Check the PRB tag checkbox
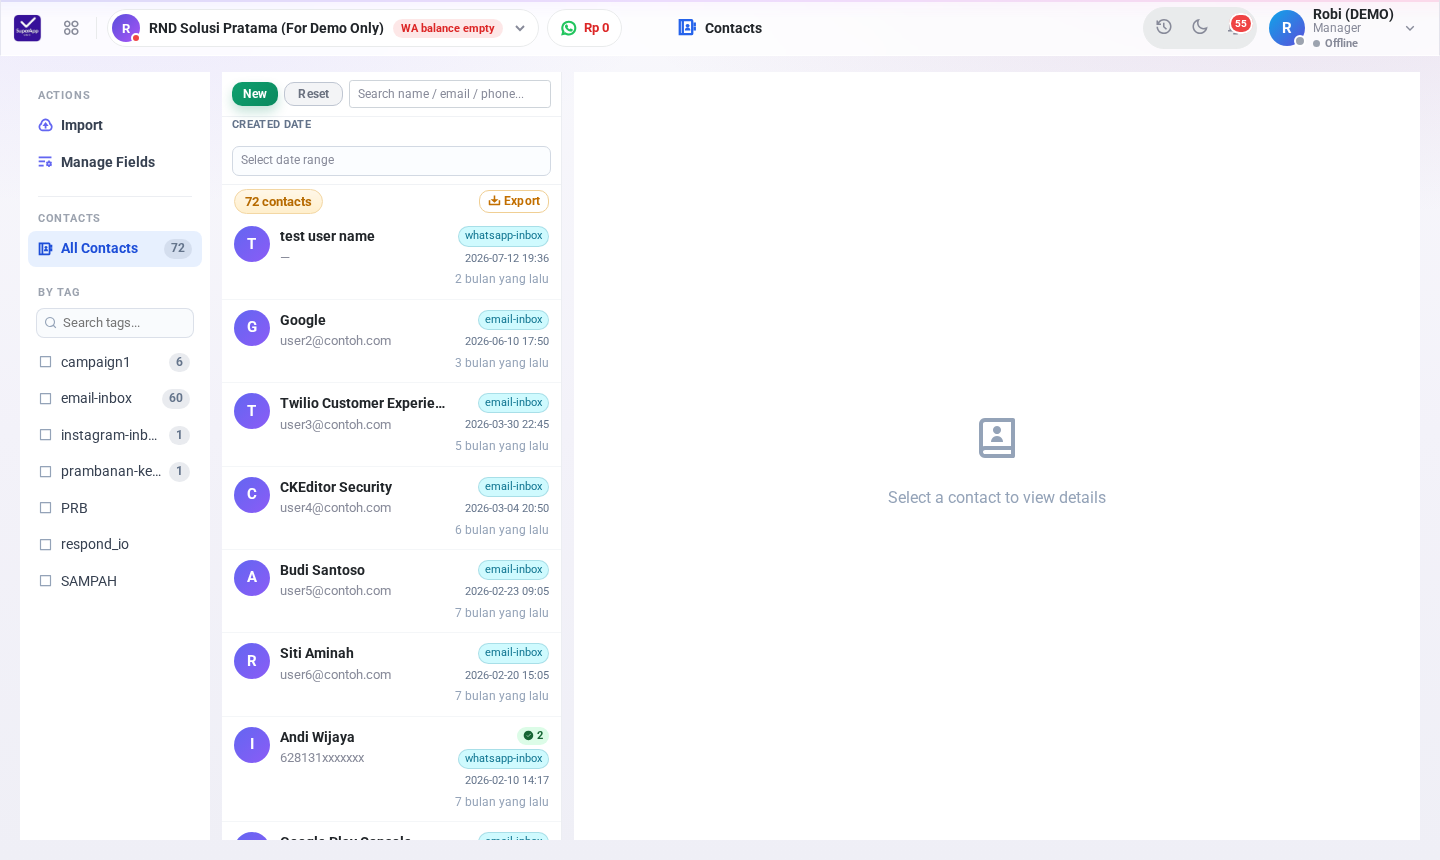 45,508
